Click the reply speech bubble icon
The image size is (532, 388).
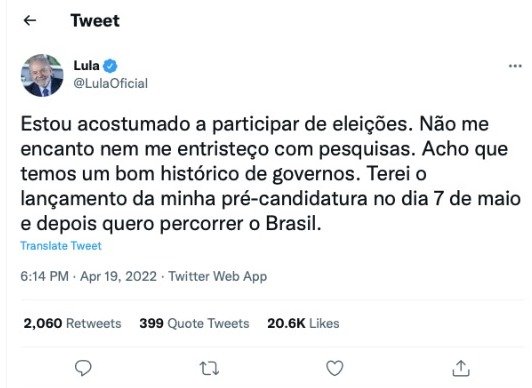point(83,368)
